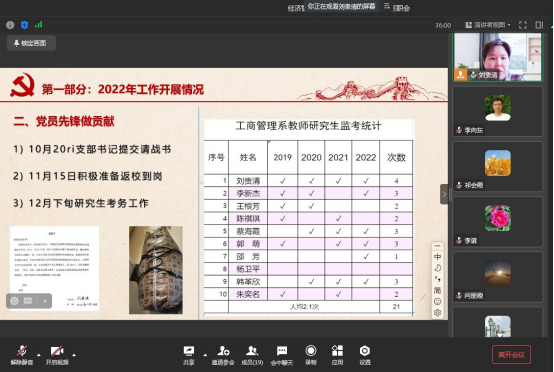Open the apps panel

coord(337,355)
